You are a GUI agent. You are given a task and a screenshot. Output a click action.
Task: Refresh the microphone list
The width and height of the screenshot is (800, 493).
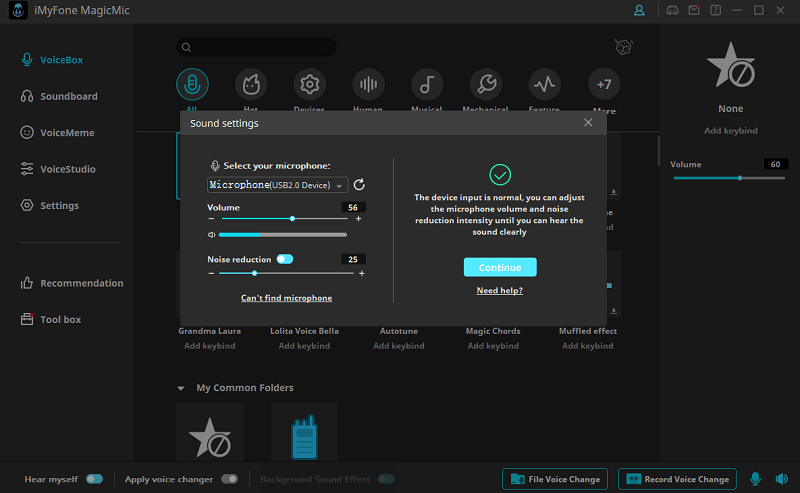pyautogui.click(x=359, y=185)
